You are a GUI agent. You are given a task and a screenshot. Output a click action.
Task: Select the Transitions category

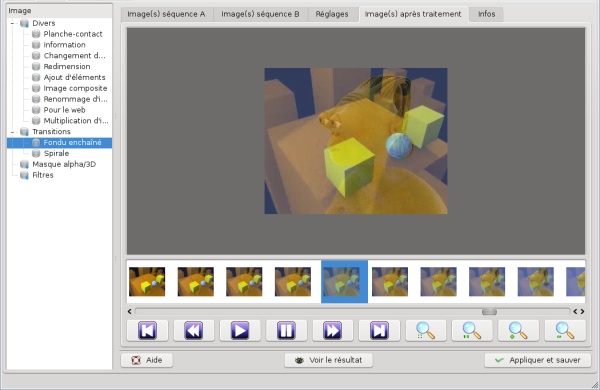tap(51, 132)
